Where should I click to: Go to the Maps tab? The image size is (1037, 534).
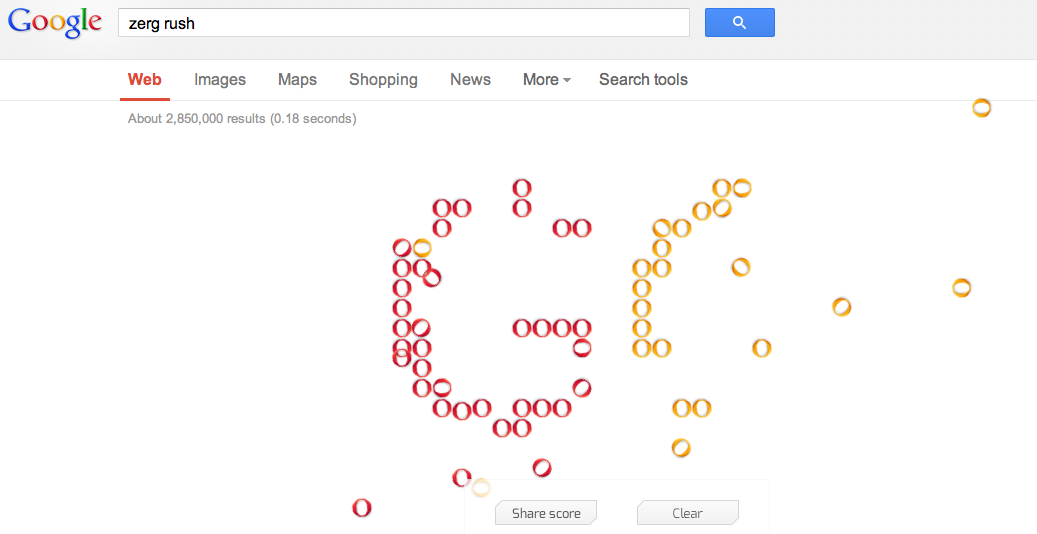point(297,80)
